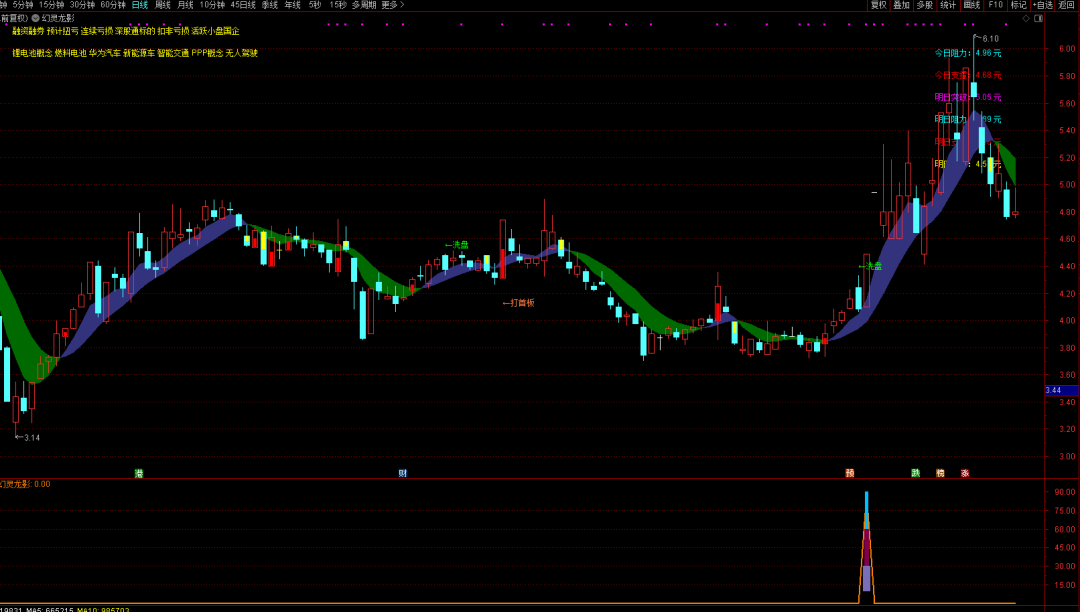Click the diamond icon at chart top-right
This screenshot has height=612, width=1080.
[1026, 18]
